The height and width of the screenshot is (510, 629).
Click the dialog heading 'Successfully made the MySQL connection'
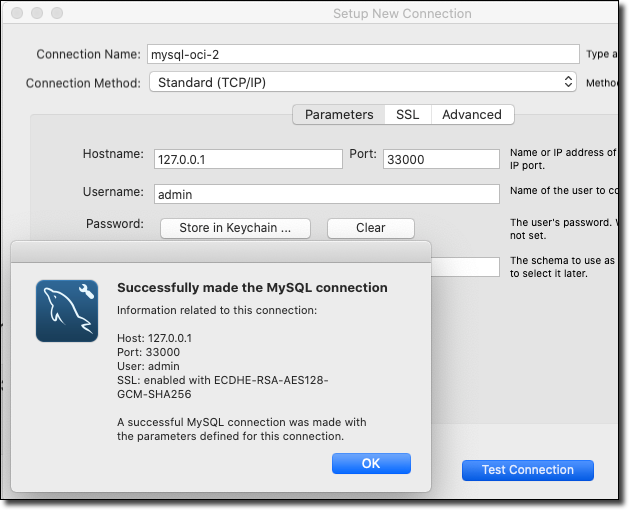(252, 288)
